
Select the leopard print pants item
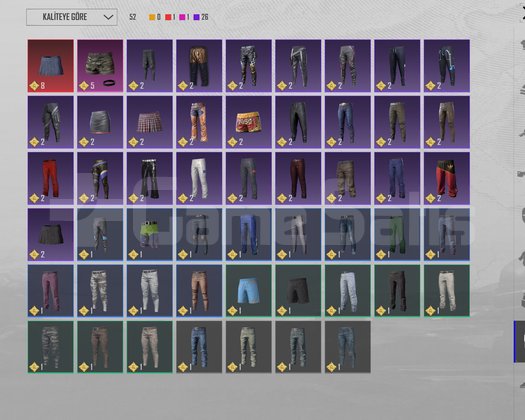tap(199, 66)
